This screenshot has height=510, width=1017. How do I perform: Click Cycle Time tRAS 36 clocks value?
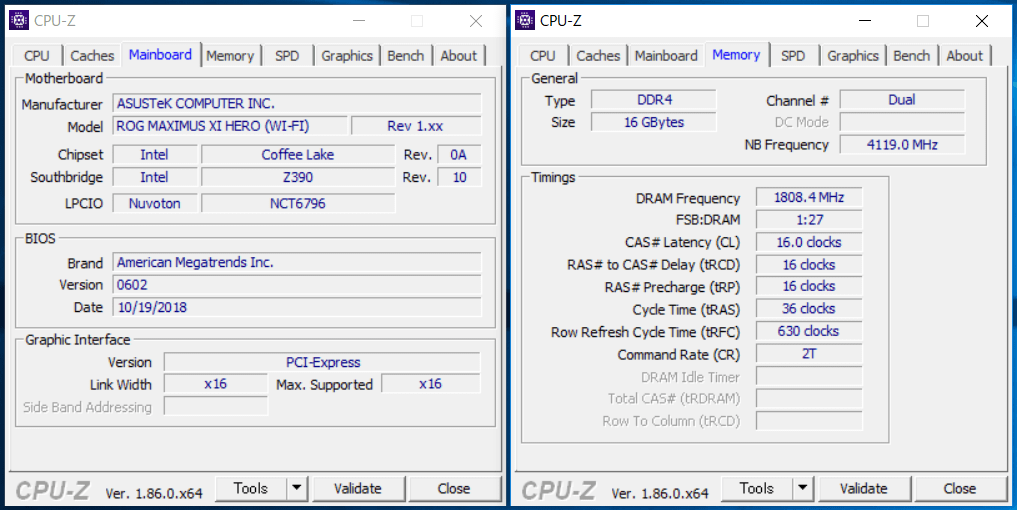pos(809,309)
